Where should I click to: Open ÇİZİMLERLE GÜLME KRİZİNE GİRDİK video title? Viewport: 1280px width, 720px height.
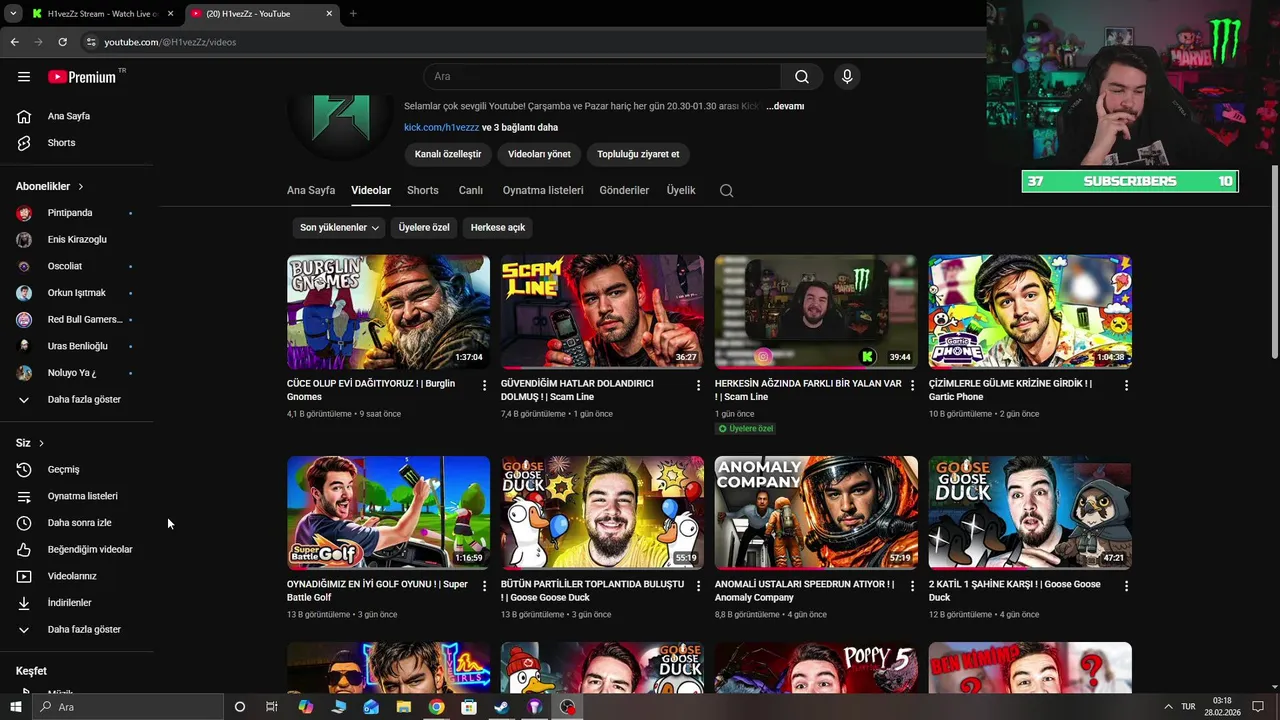coord(1010,390)
